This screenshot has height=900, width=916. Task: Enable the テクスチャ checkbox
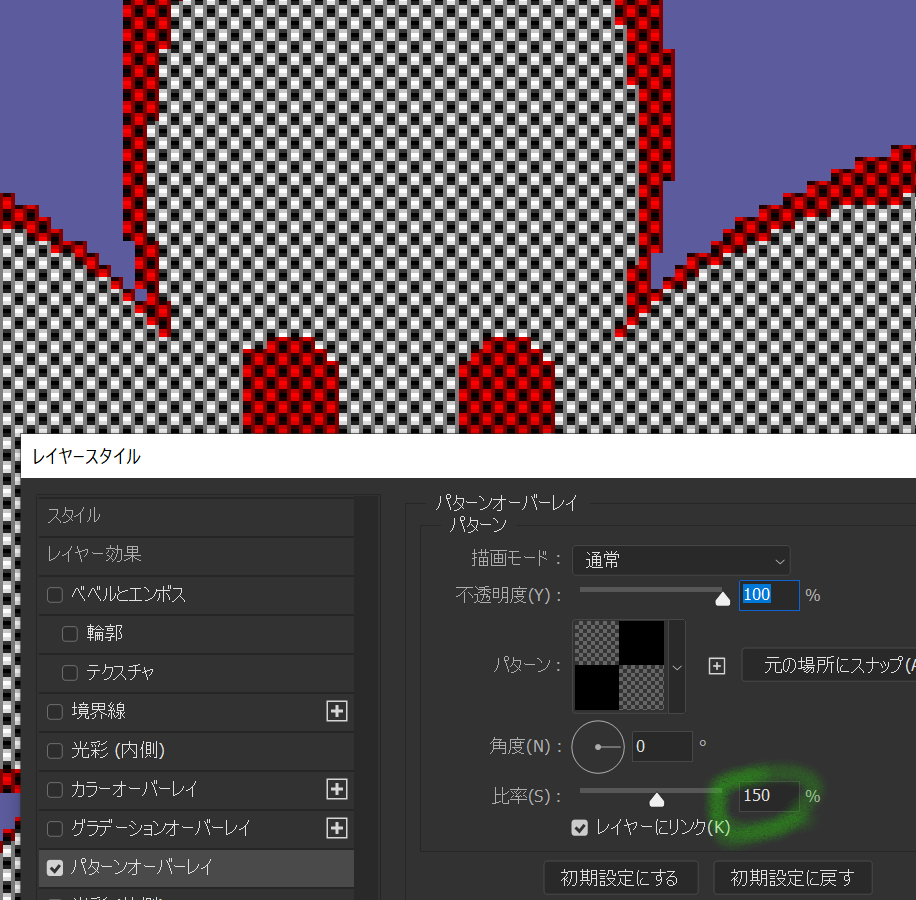(70, 672)
